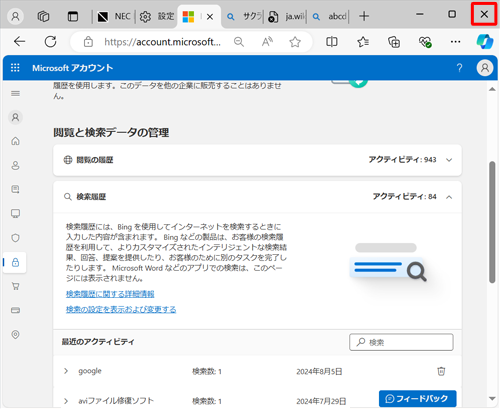This screenshot has width=500, height=409.
Task: Open Security shield sidebar icon
Action: click(x=15, y=238)
